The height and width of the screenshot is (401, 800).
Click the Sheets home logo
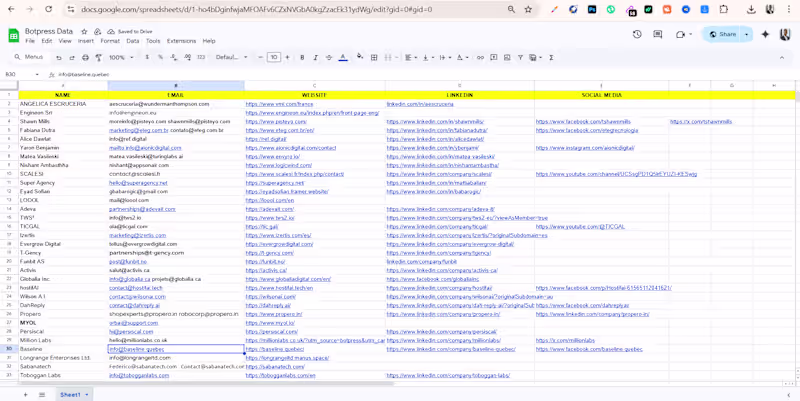click(x=13, y=35)
